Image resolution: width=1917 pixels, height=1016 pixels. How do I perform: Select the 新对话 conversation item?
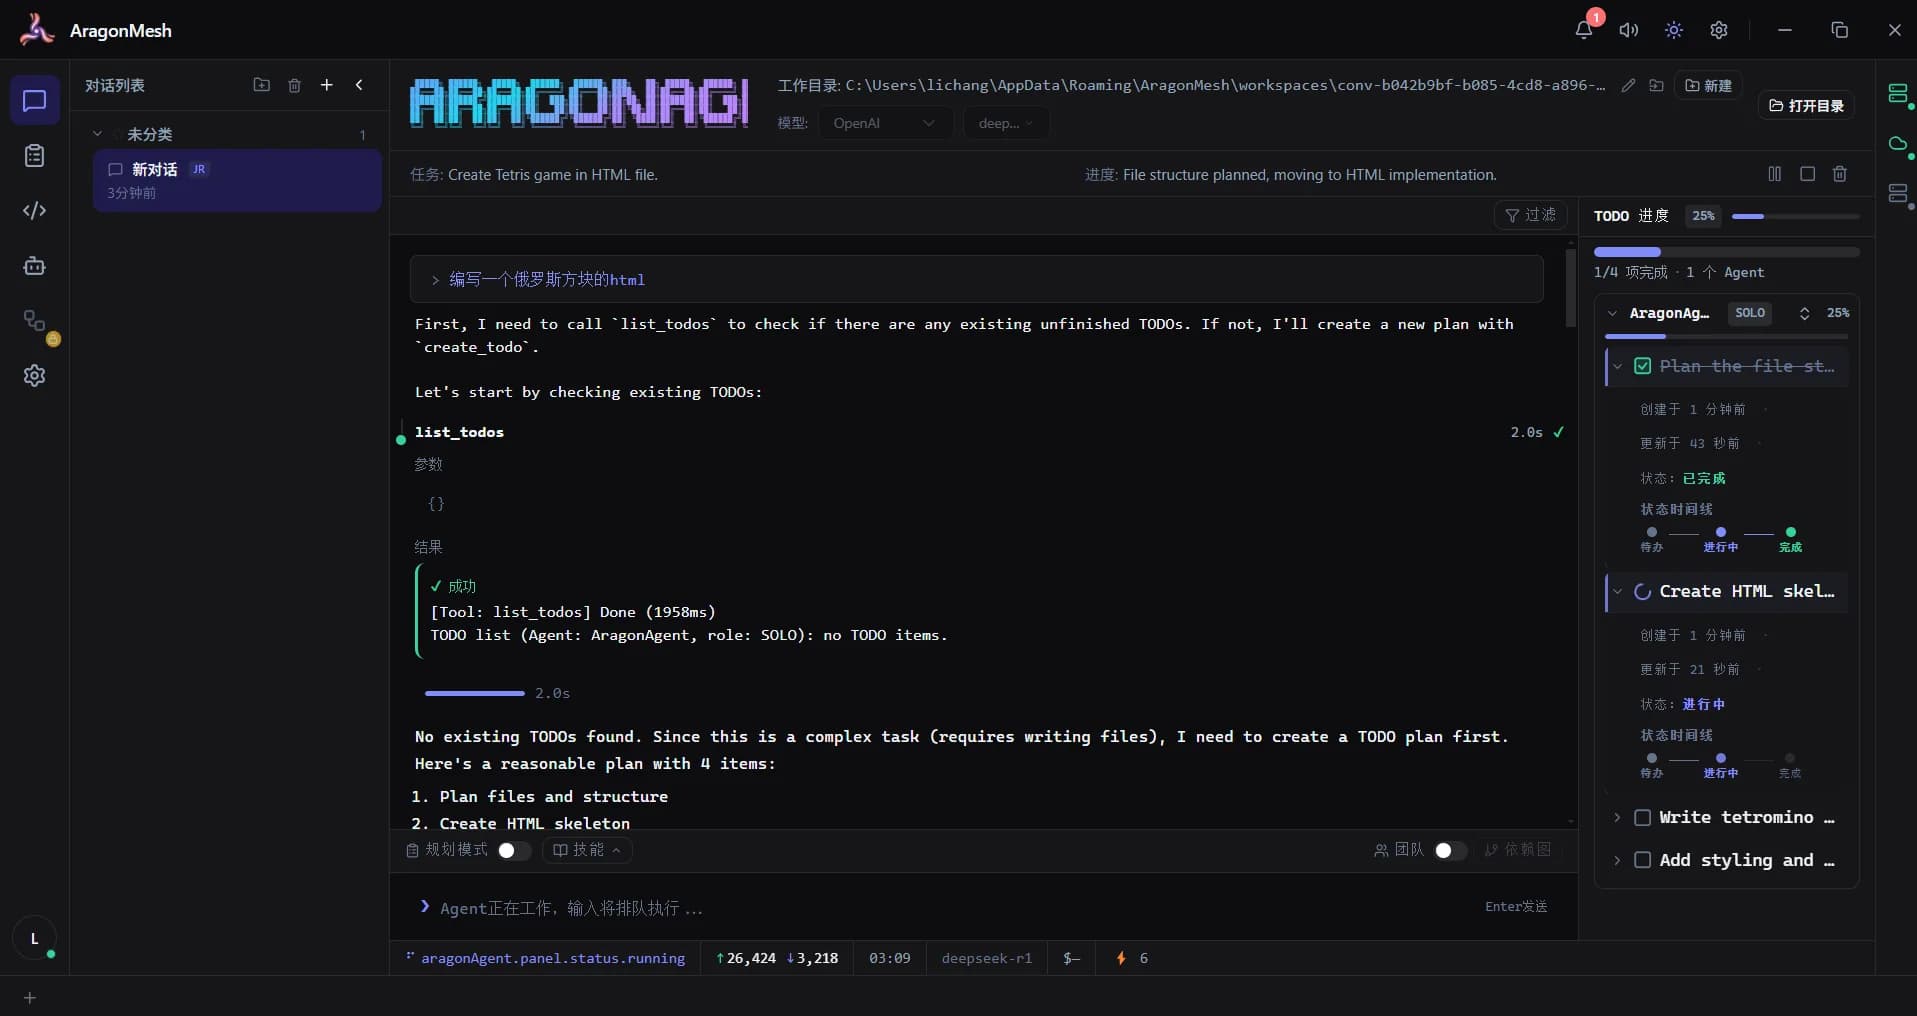tap(237, 181)
